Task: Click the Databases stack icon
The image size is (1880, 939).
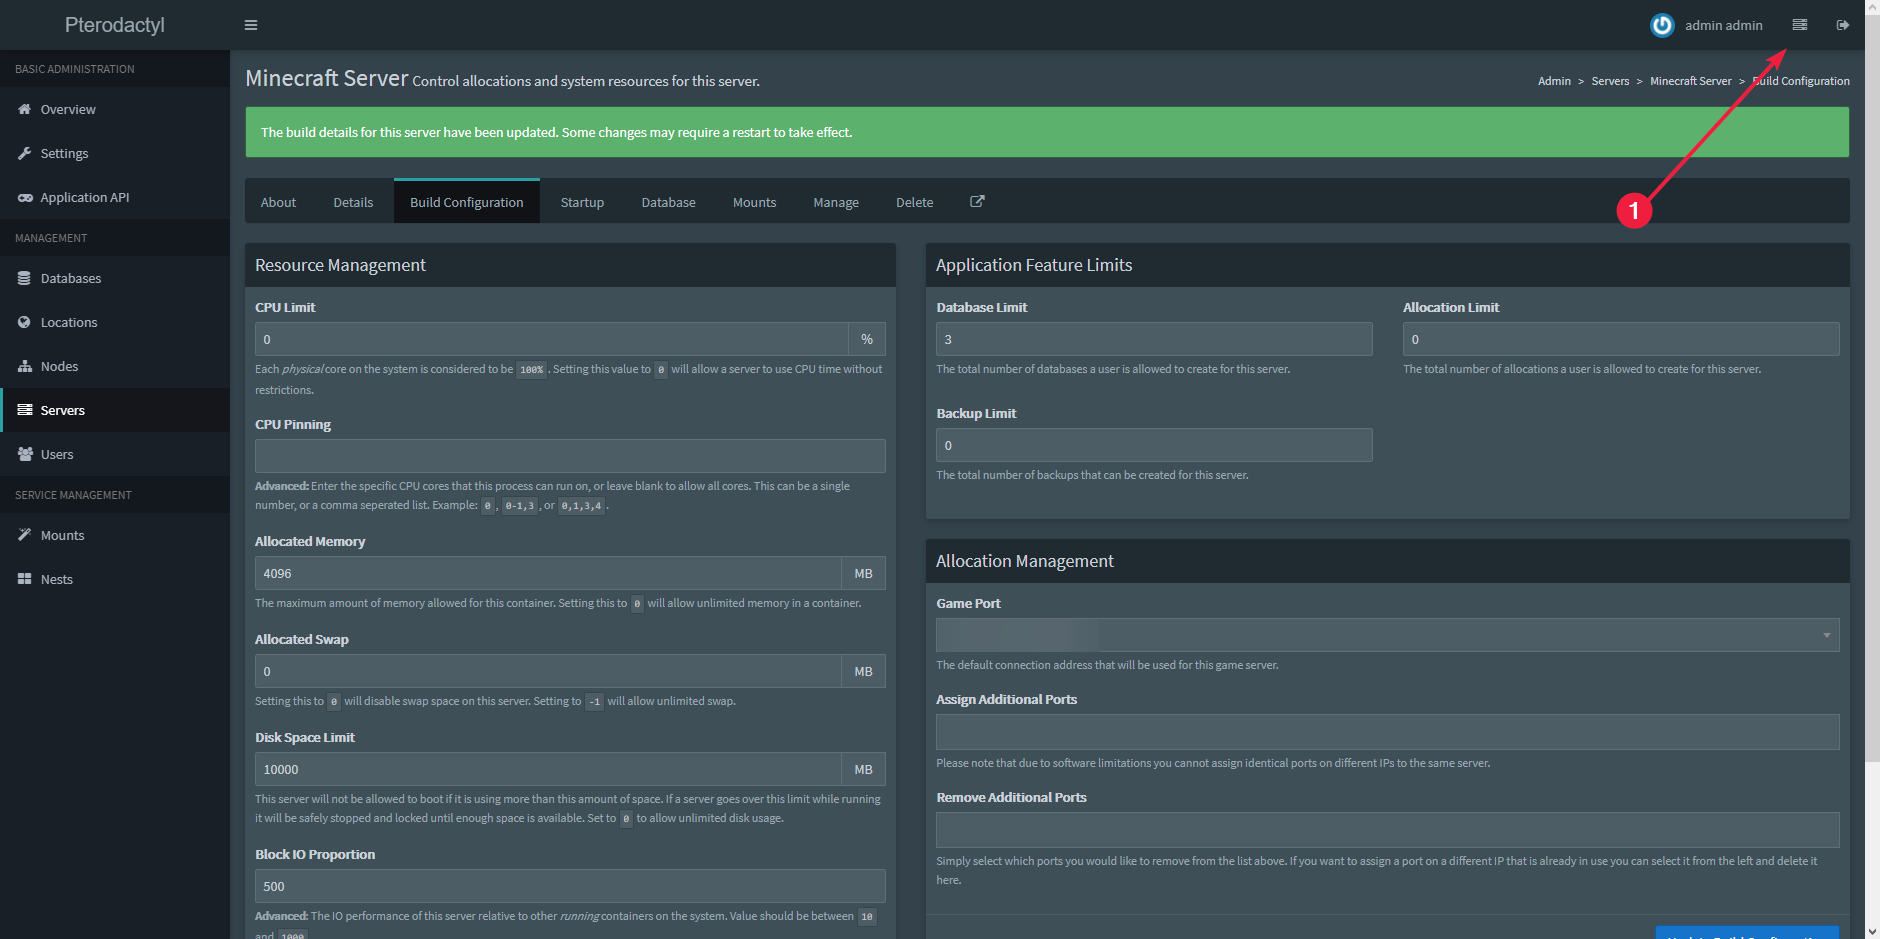Action: point(25,278)
